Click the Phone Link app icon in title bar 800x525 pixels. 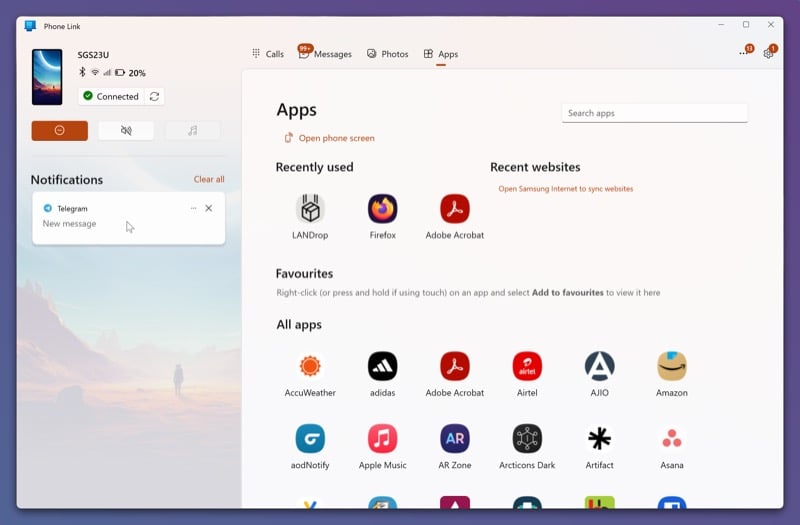30,26
